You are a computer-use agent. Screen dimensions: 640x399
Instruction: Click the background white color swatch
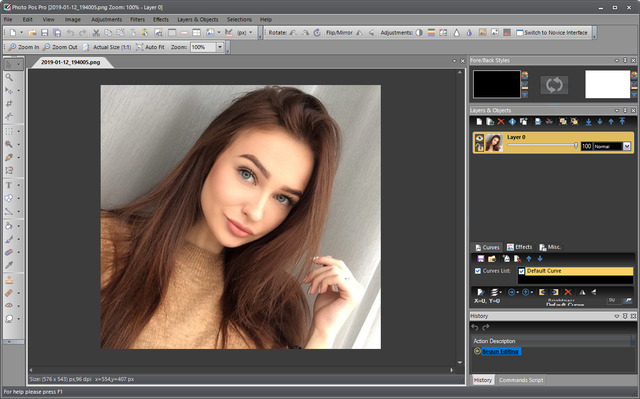click(x=607, y=84)
